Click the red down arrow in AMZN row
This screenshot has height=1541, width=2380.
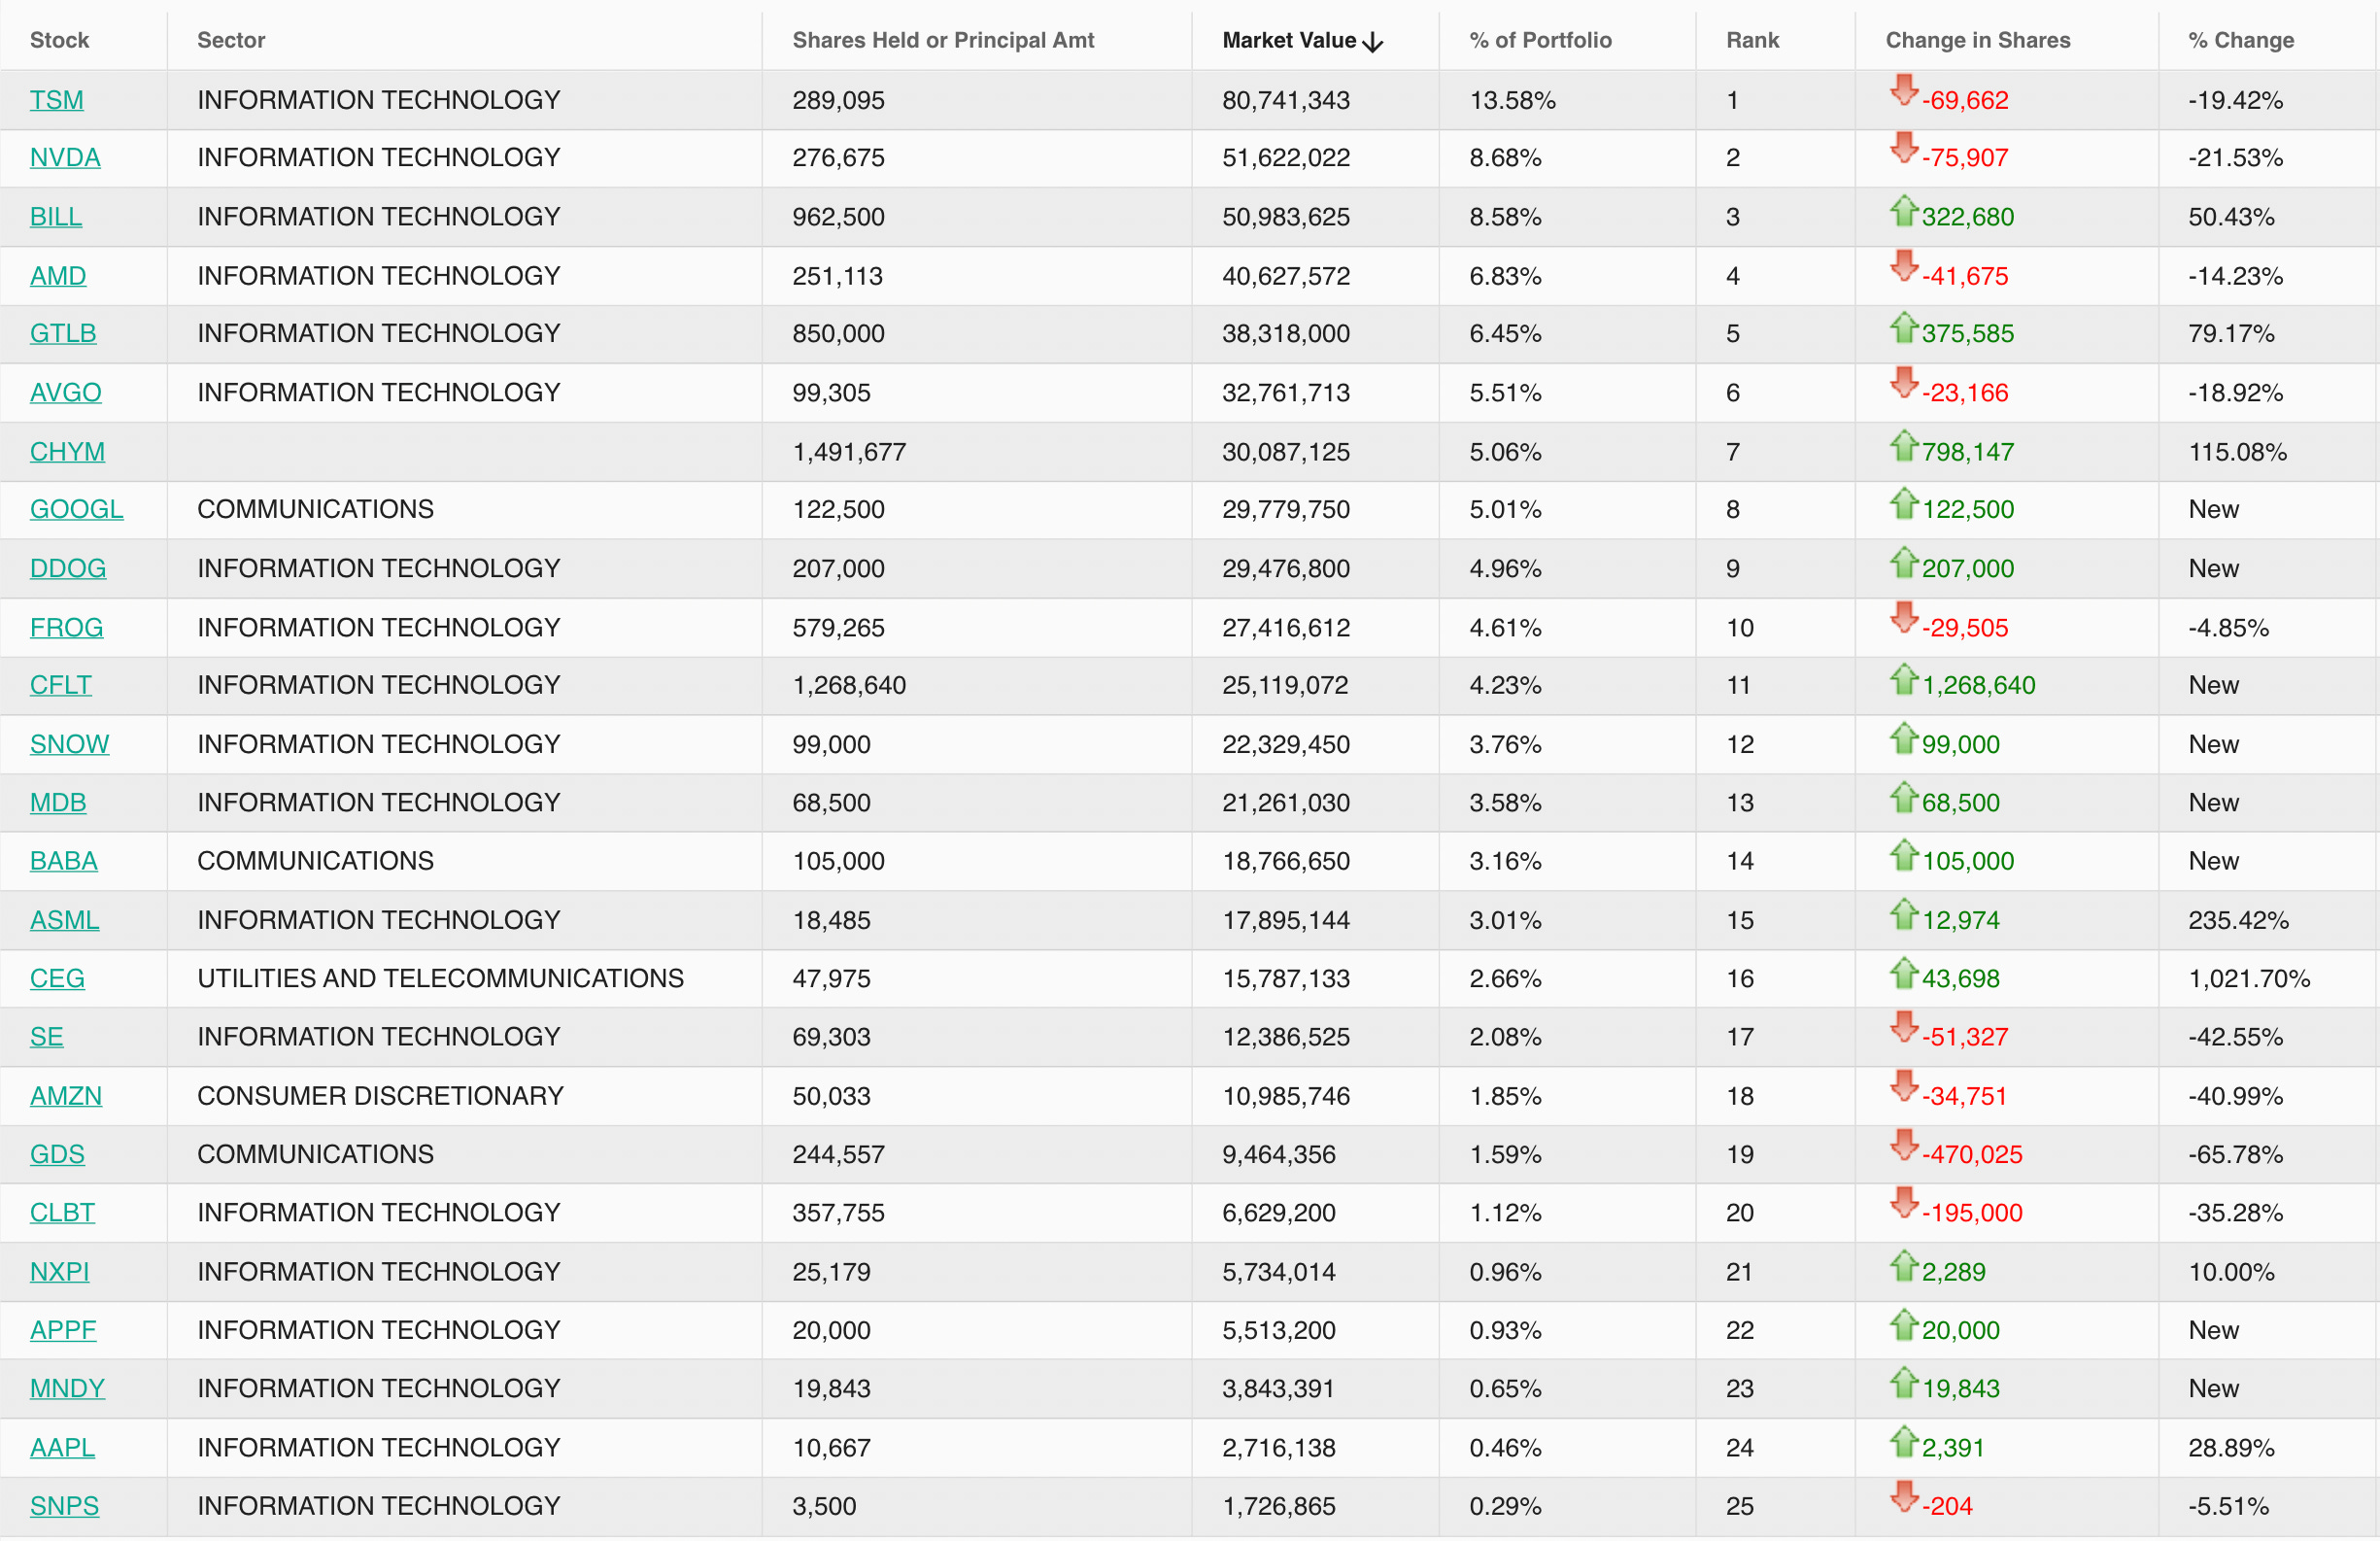pos(1903,1087)
